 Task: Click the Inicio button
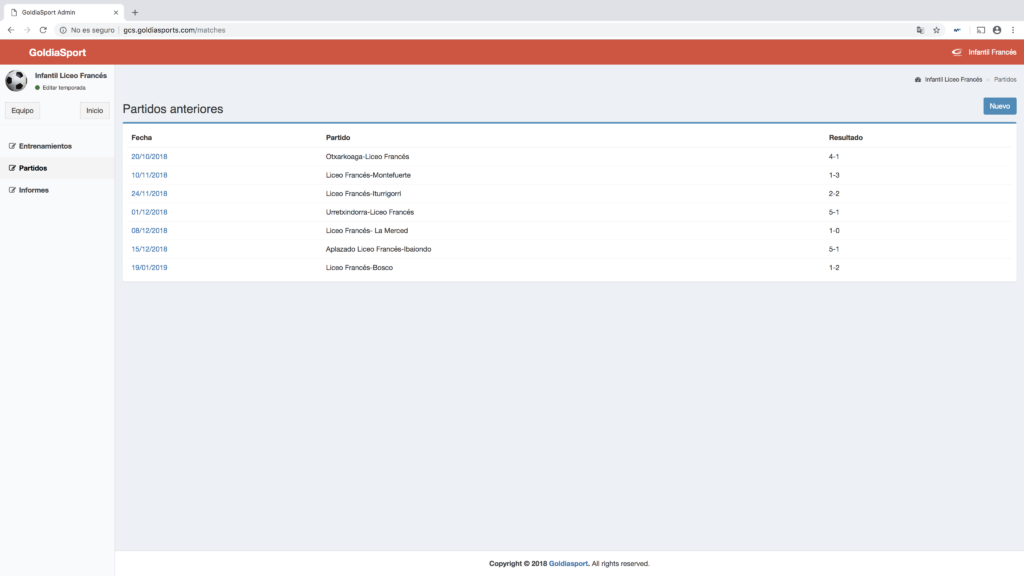coord(94,111)
